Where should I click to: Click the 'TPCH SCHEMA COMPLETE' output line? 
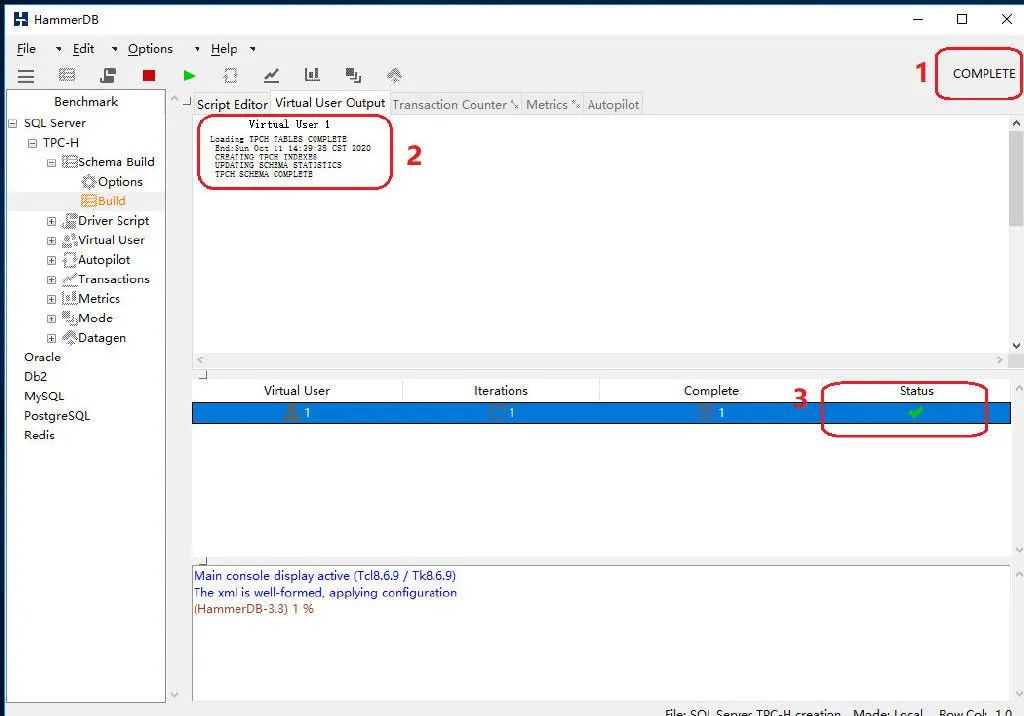click(264, 174)
